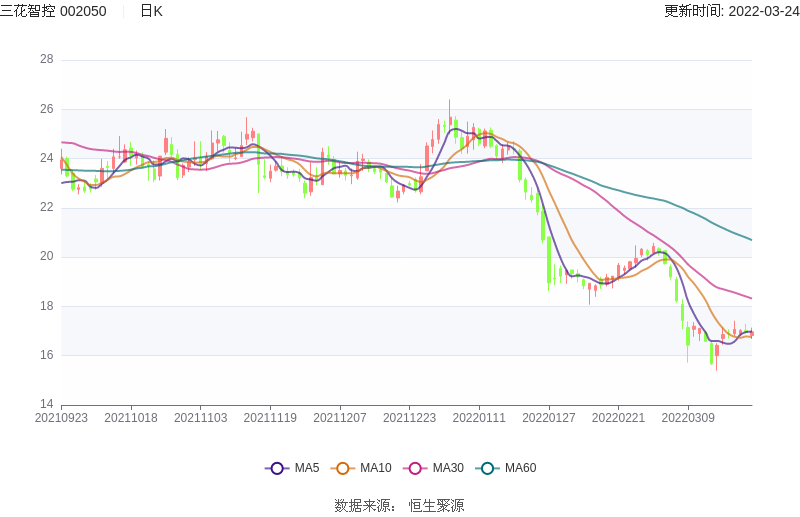Image resolution: width=800 pixels, height=517 pixels.
Task: Click the MA60 teal legend marker circle
Action: tap(488, 468)
